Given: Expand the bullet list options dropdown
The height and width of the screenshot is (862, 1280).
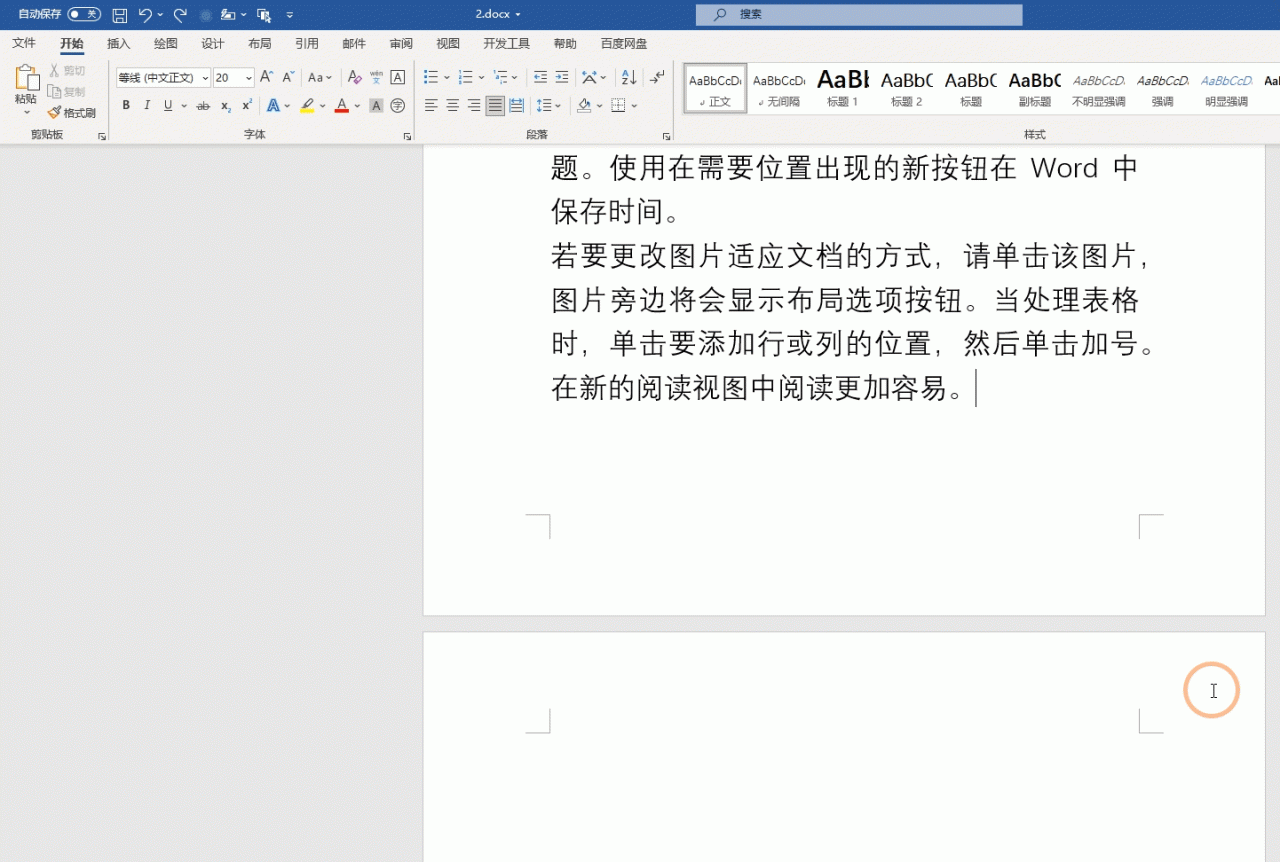Looking at the screenshot, I should 446,77.
